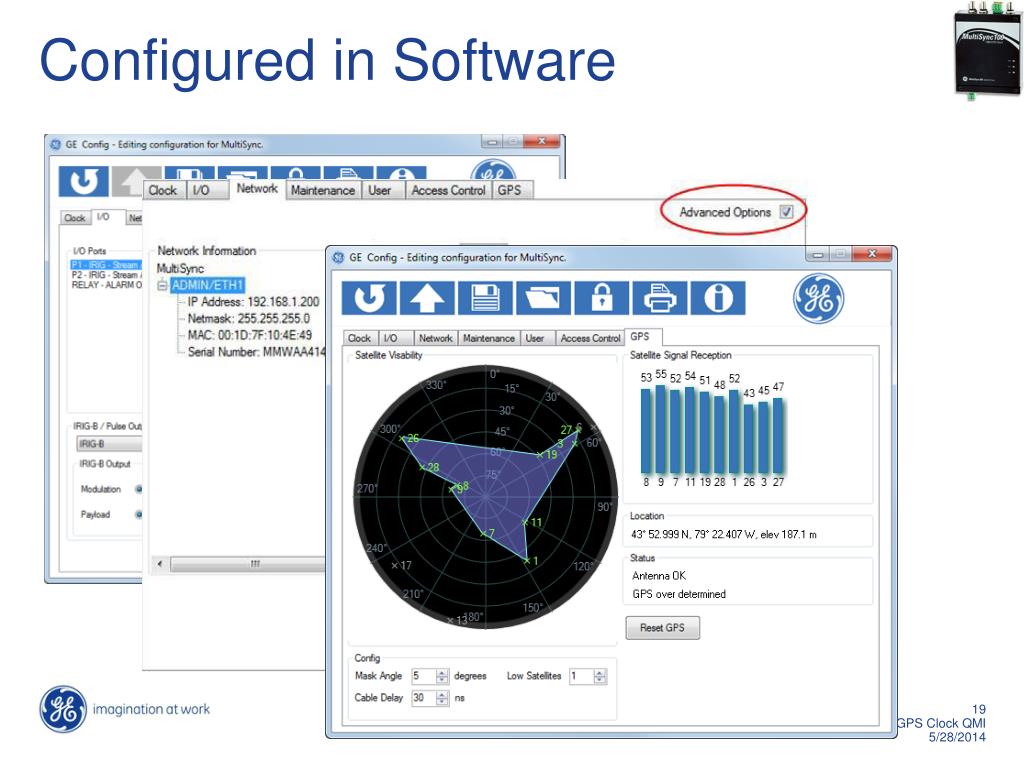Select the MAC: 00:1D:7F:10:4E:49 row
The image size is (1024, 768).
point(249,335)
